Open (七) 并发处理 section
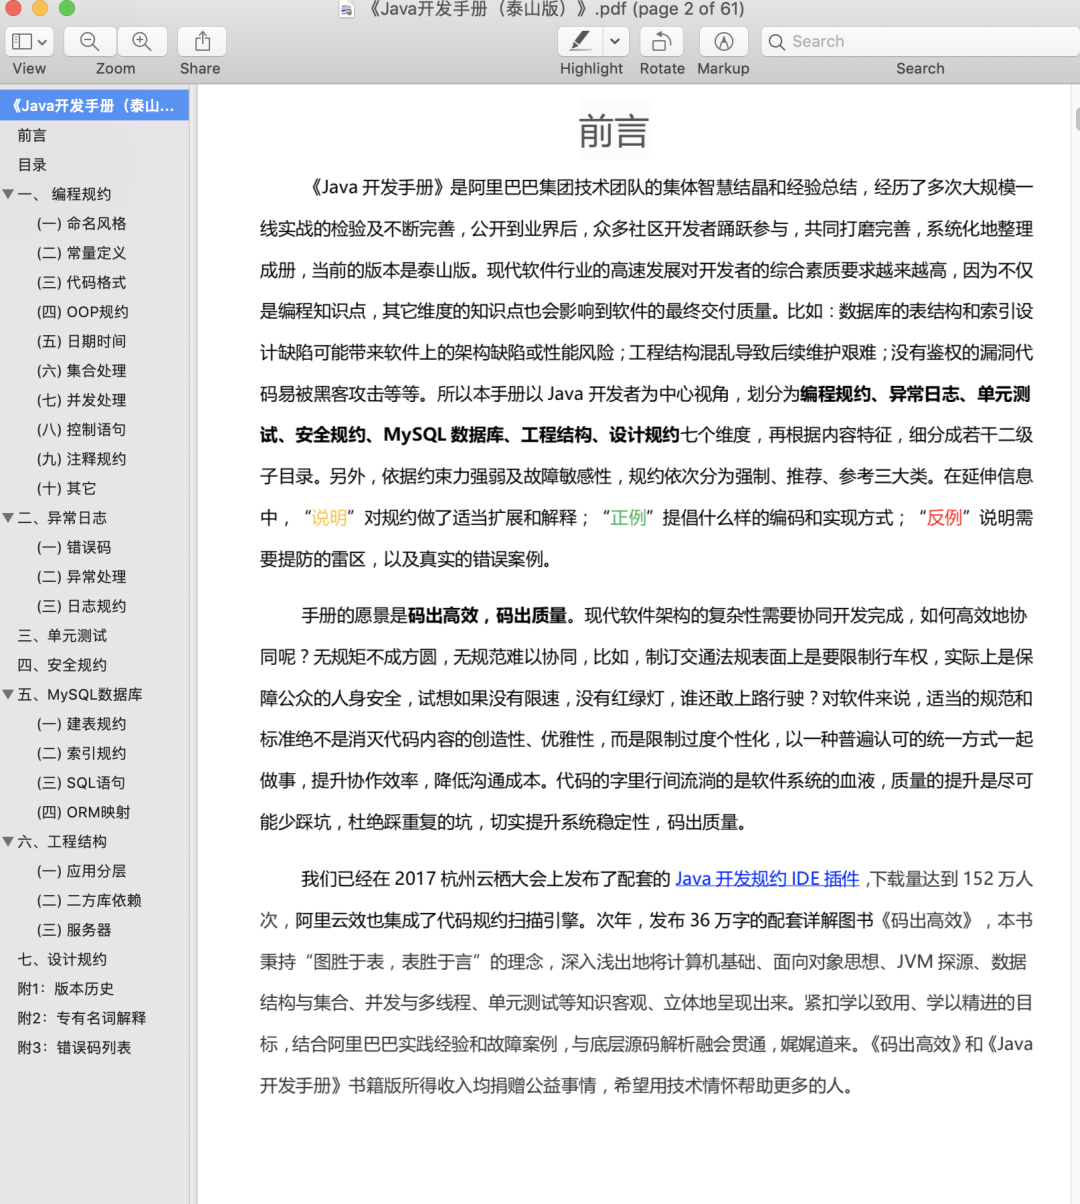 tap(81, 400)
